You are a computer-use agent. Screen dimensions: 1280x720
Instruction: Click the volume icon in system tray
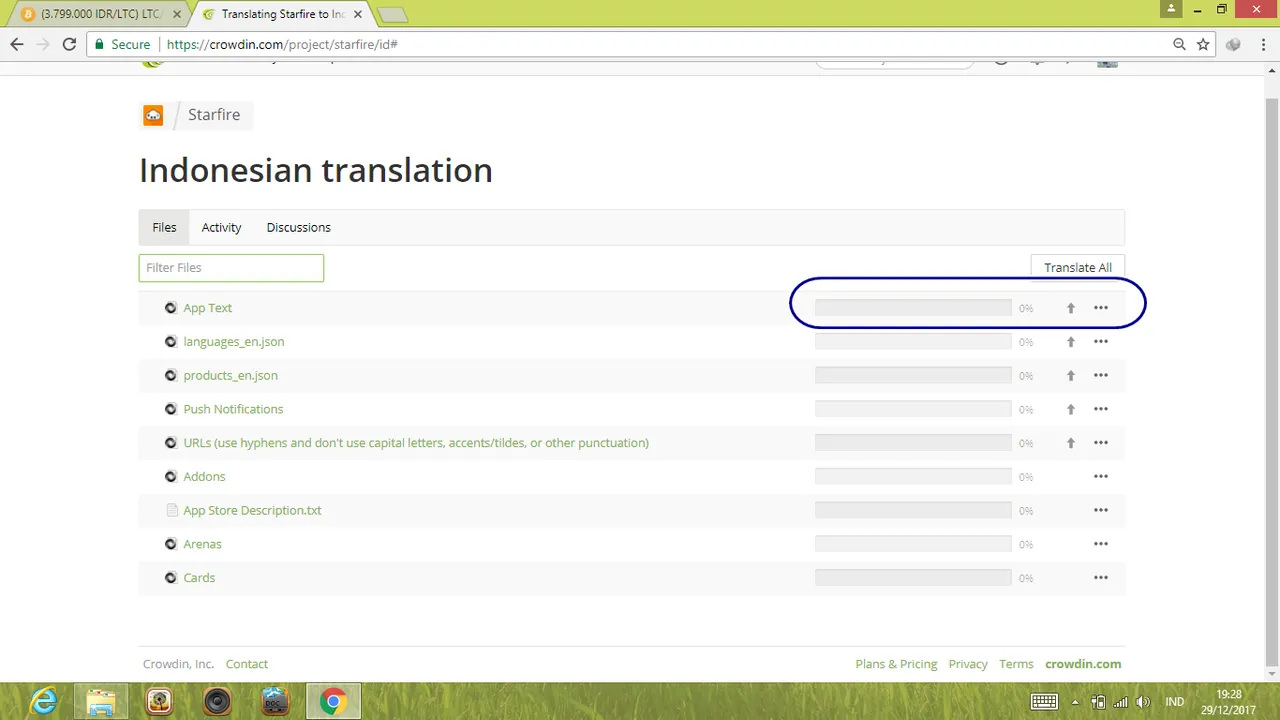tap(1143, 702)
